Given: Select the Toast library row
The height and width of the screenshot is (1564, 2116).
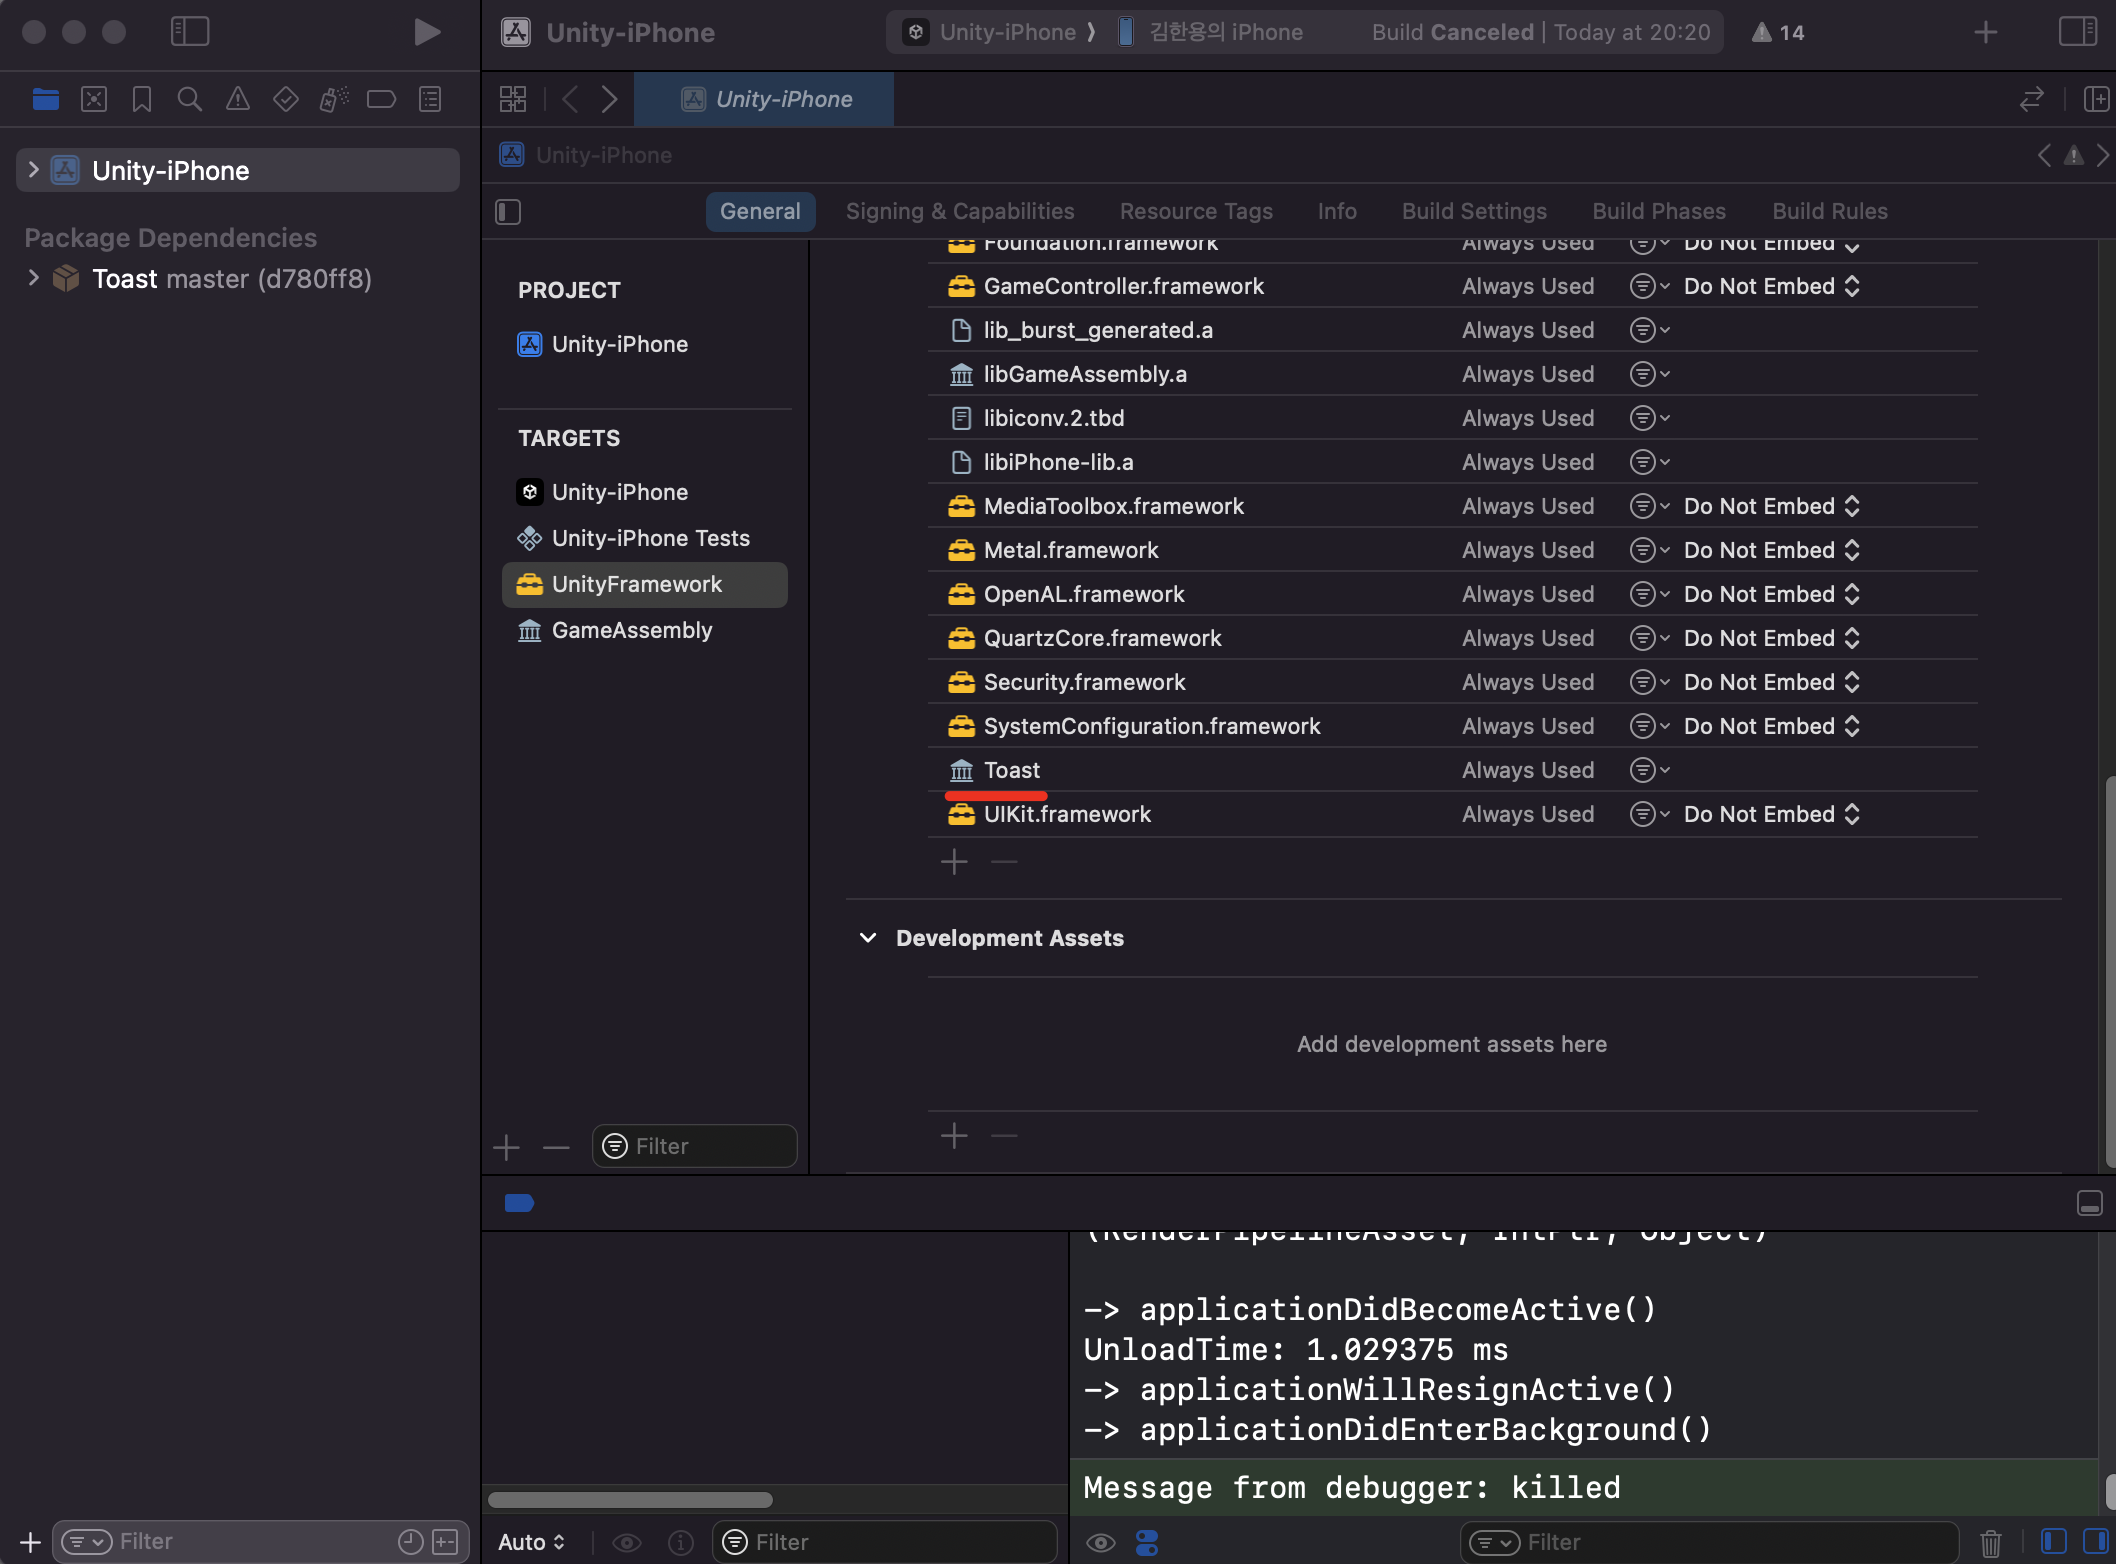Looking at the screenshot, I should [x=1453, y=770].
